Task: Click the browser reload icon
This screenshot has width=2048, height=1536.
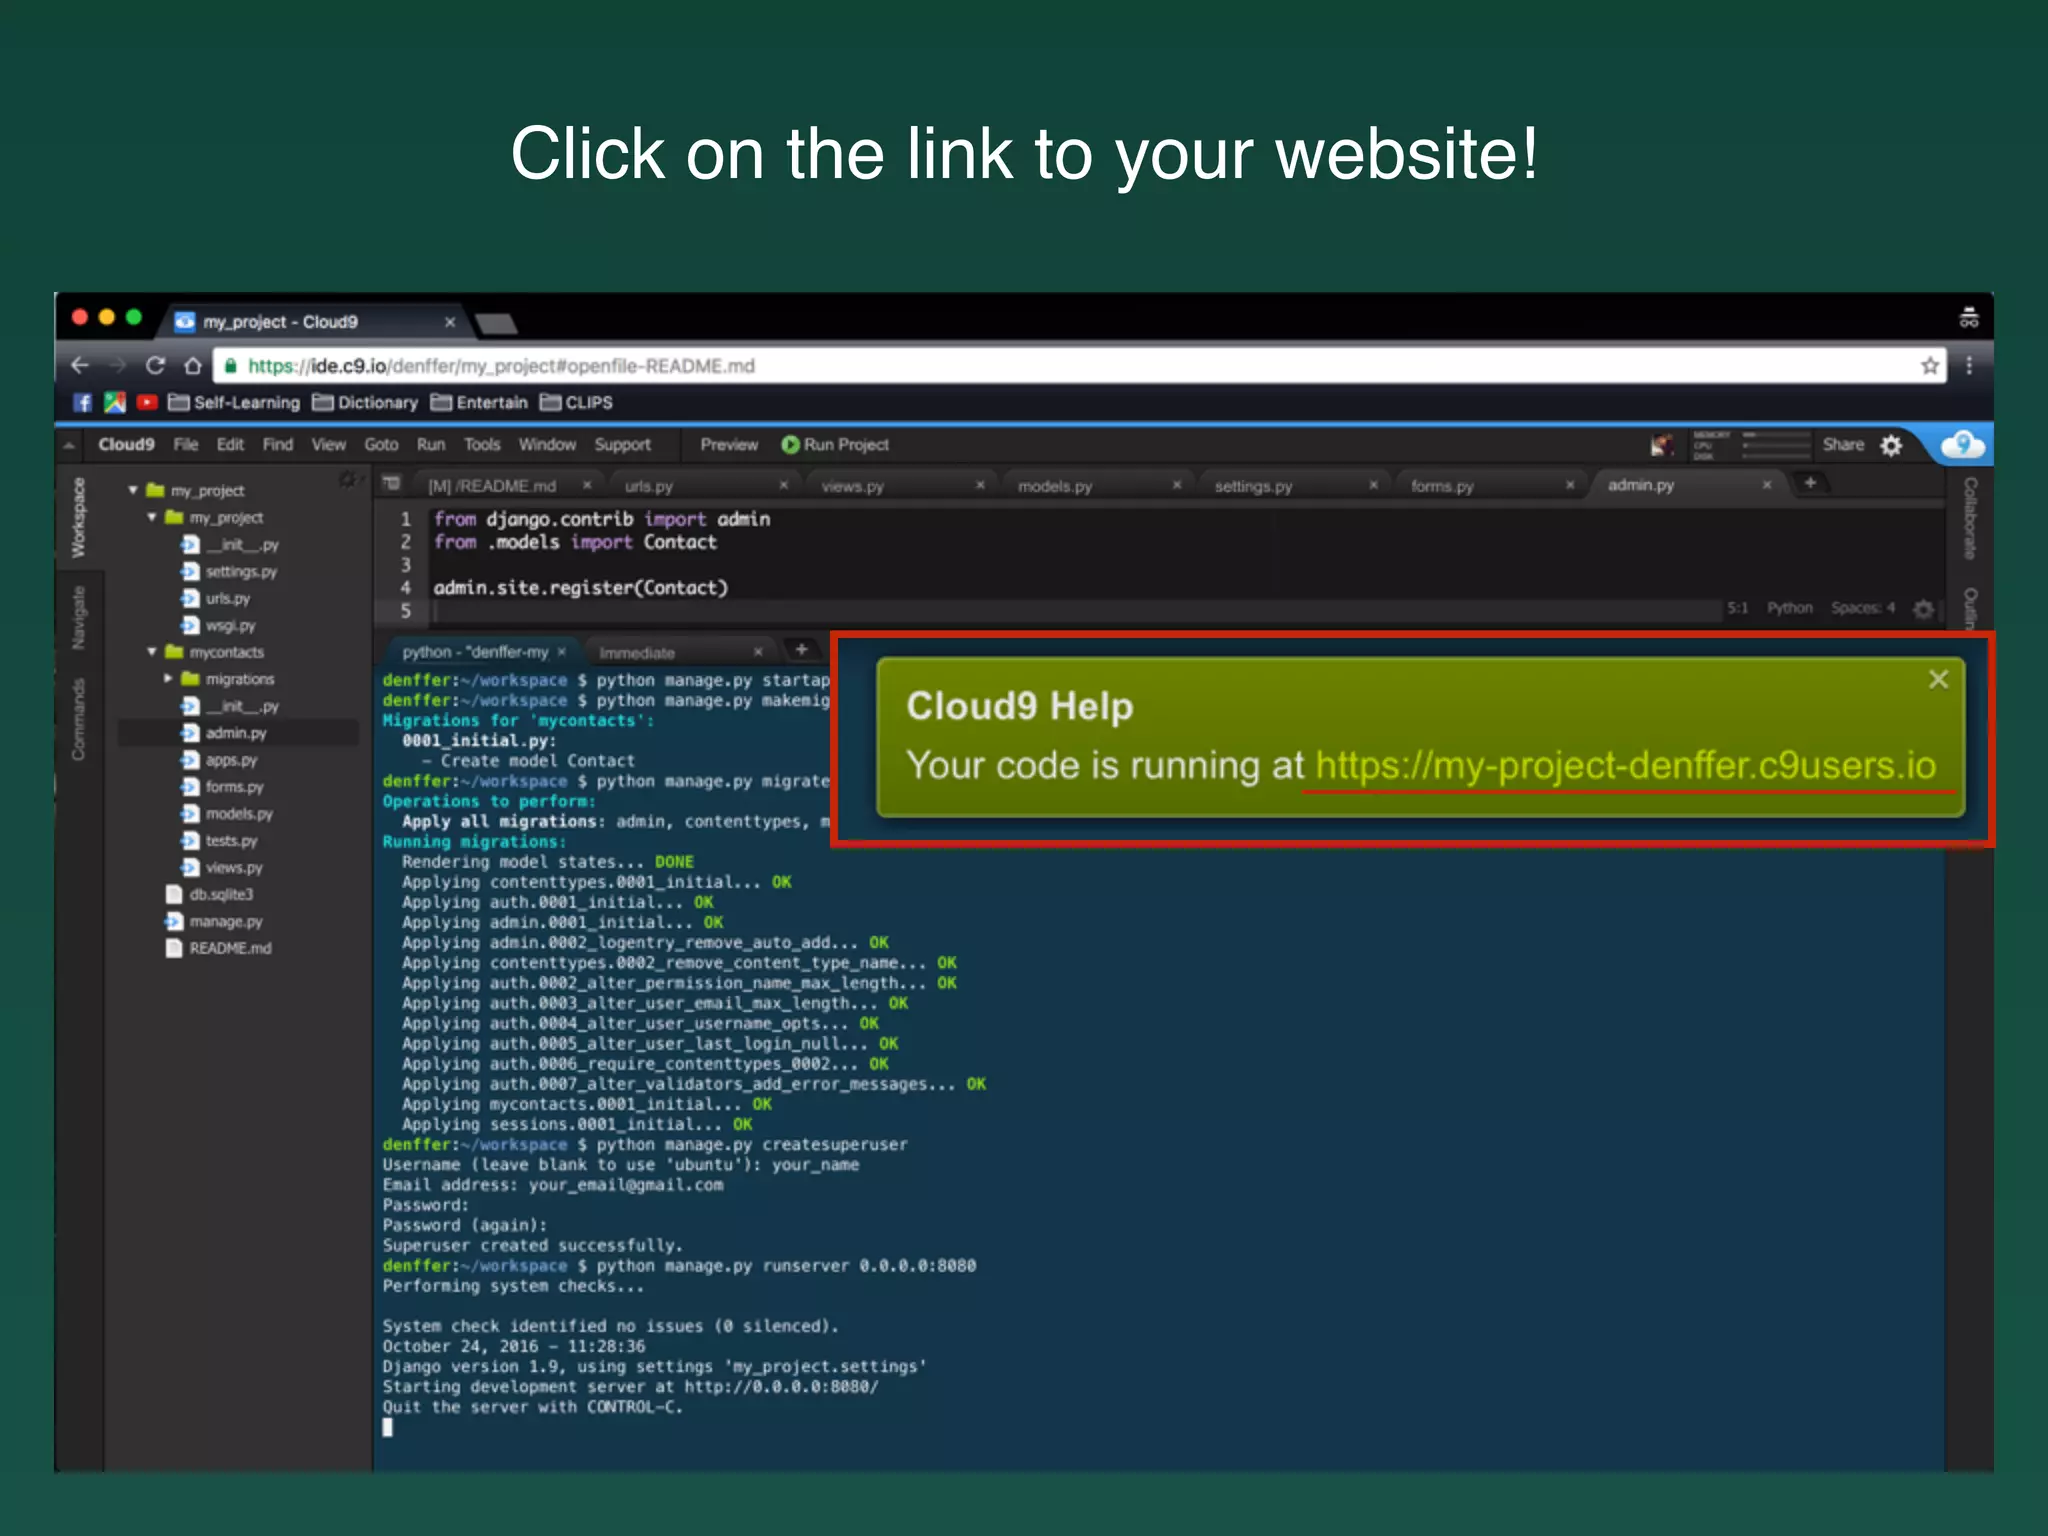Action: (155, 365)
